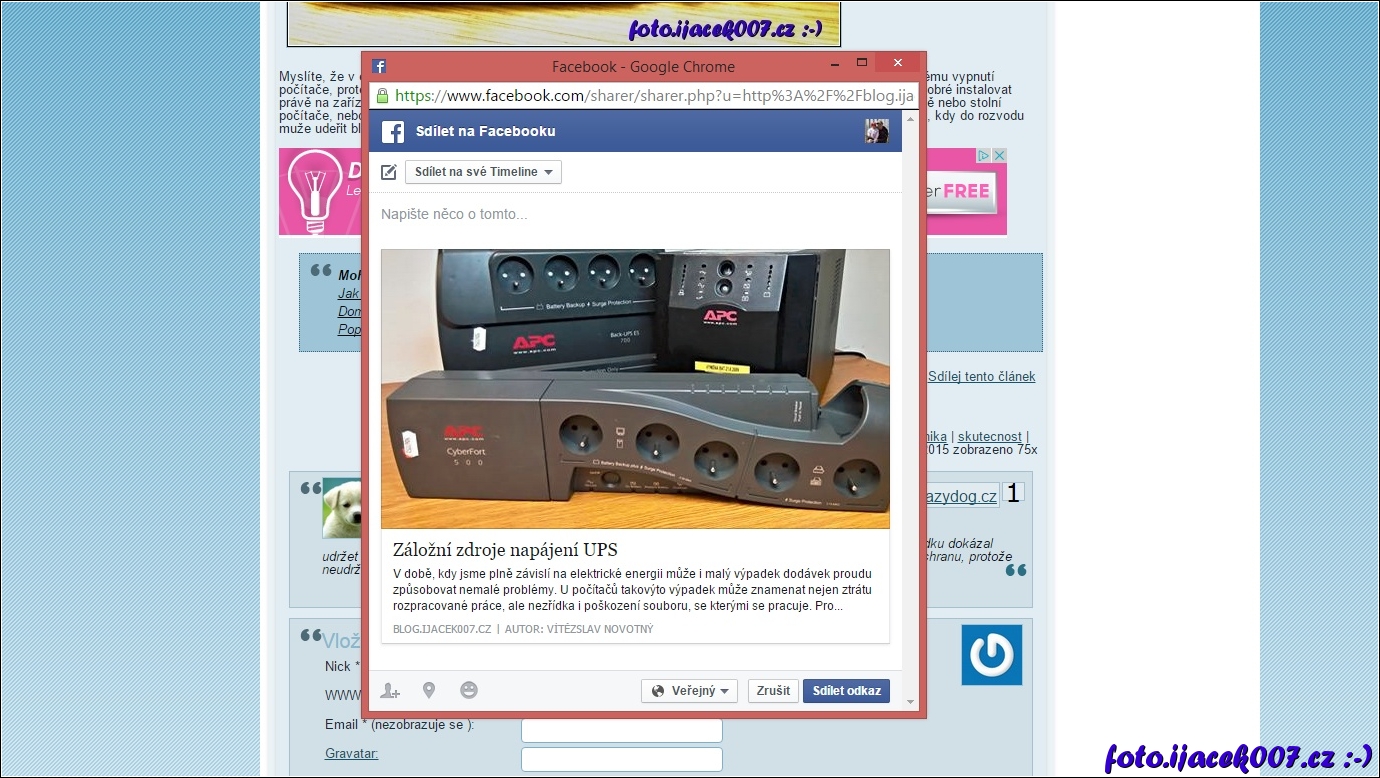The image size is (1380, 778).
Task: Click the UPS article preview image
Action: click(x=635, y=388)
